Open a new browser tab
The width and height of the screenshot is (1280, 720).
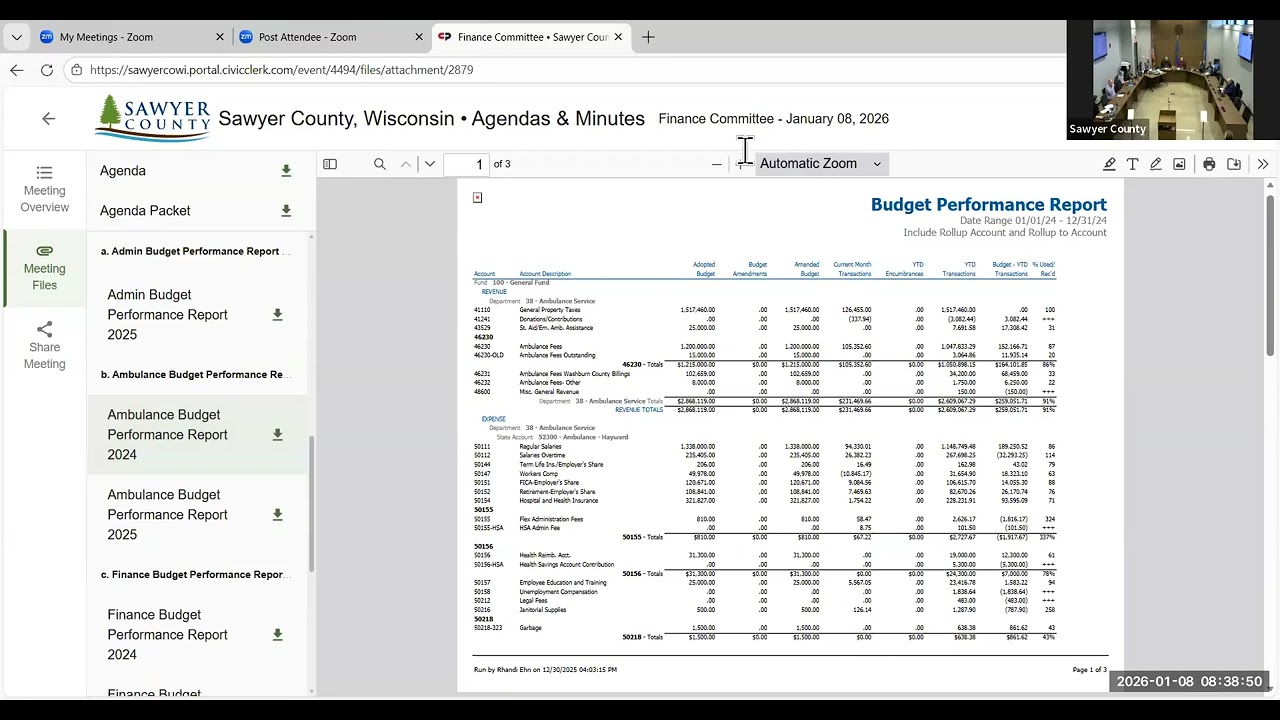pyautogui.click(x=648, y=37)
